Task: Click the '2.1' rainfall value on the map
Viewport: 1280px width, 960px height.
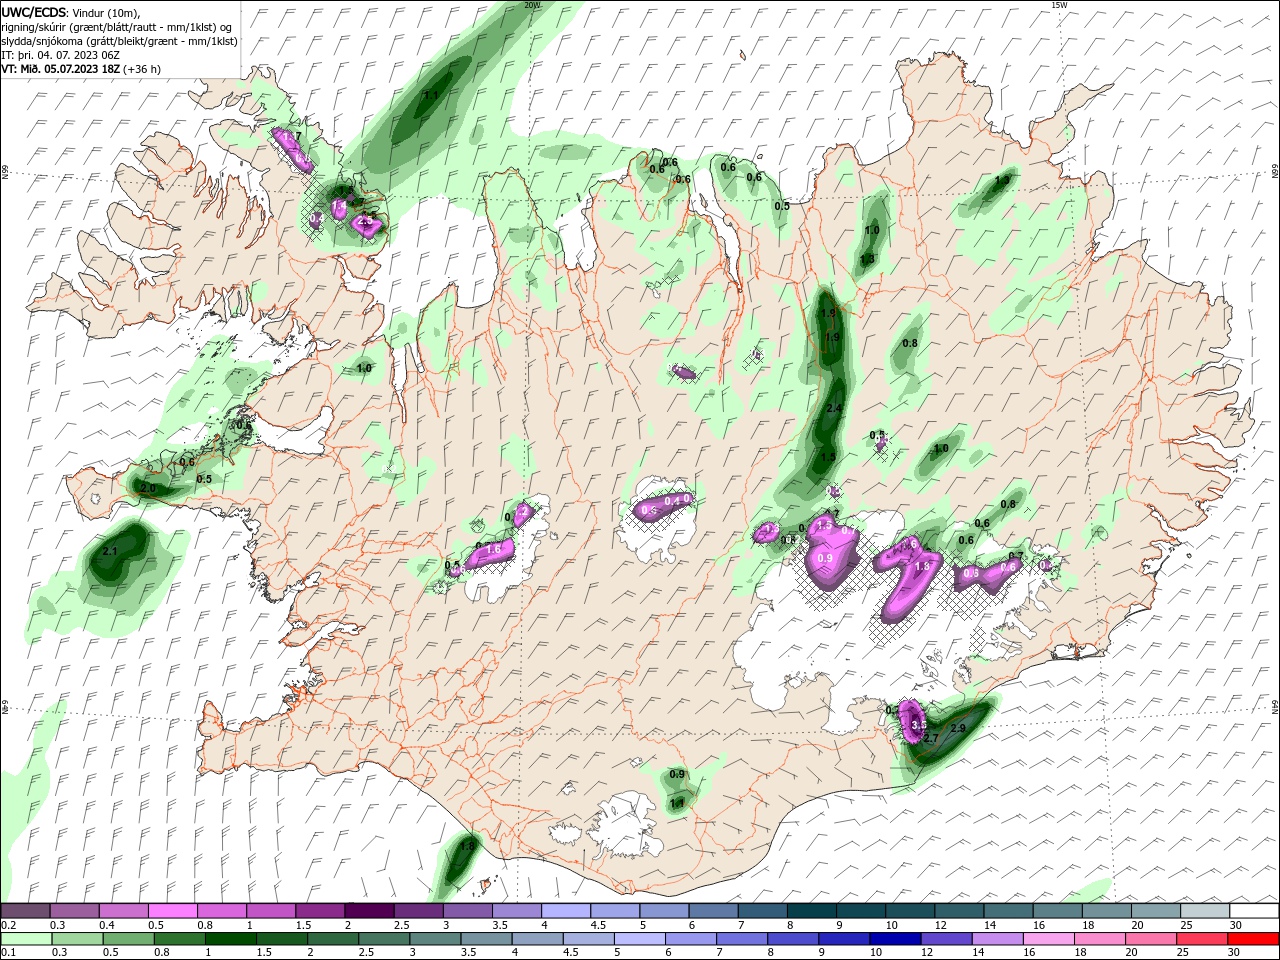Action: click(111, 551)
